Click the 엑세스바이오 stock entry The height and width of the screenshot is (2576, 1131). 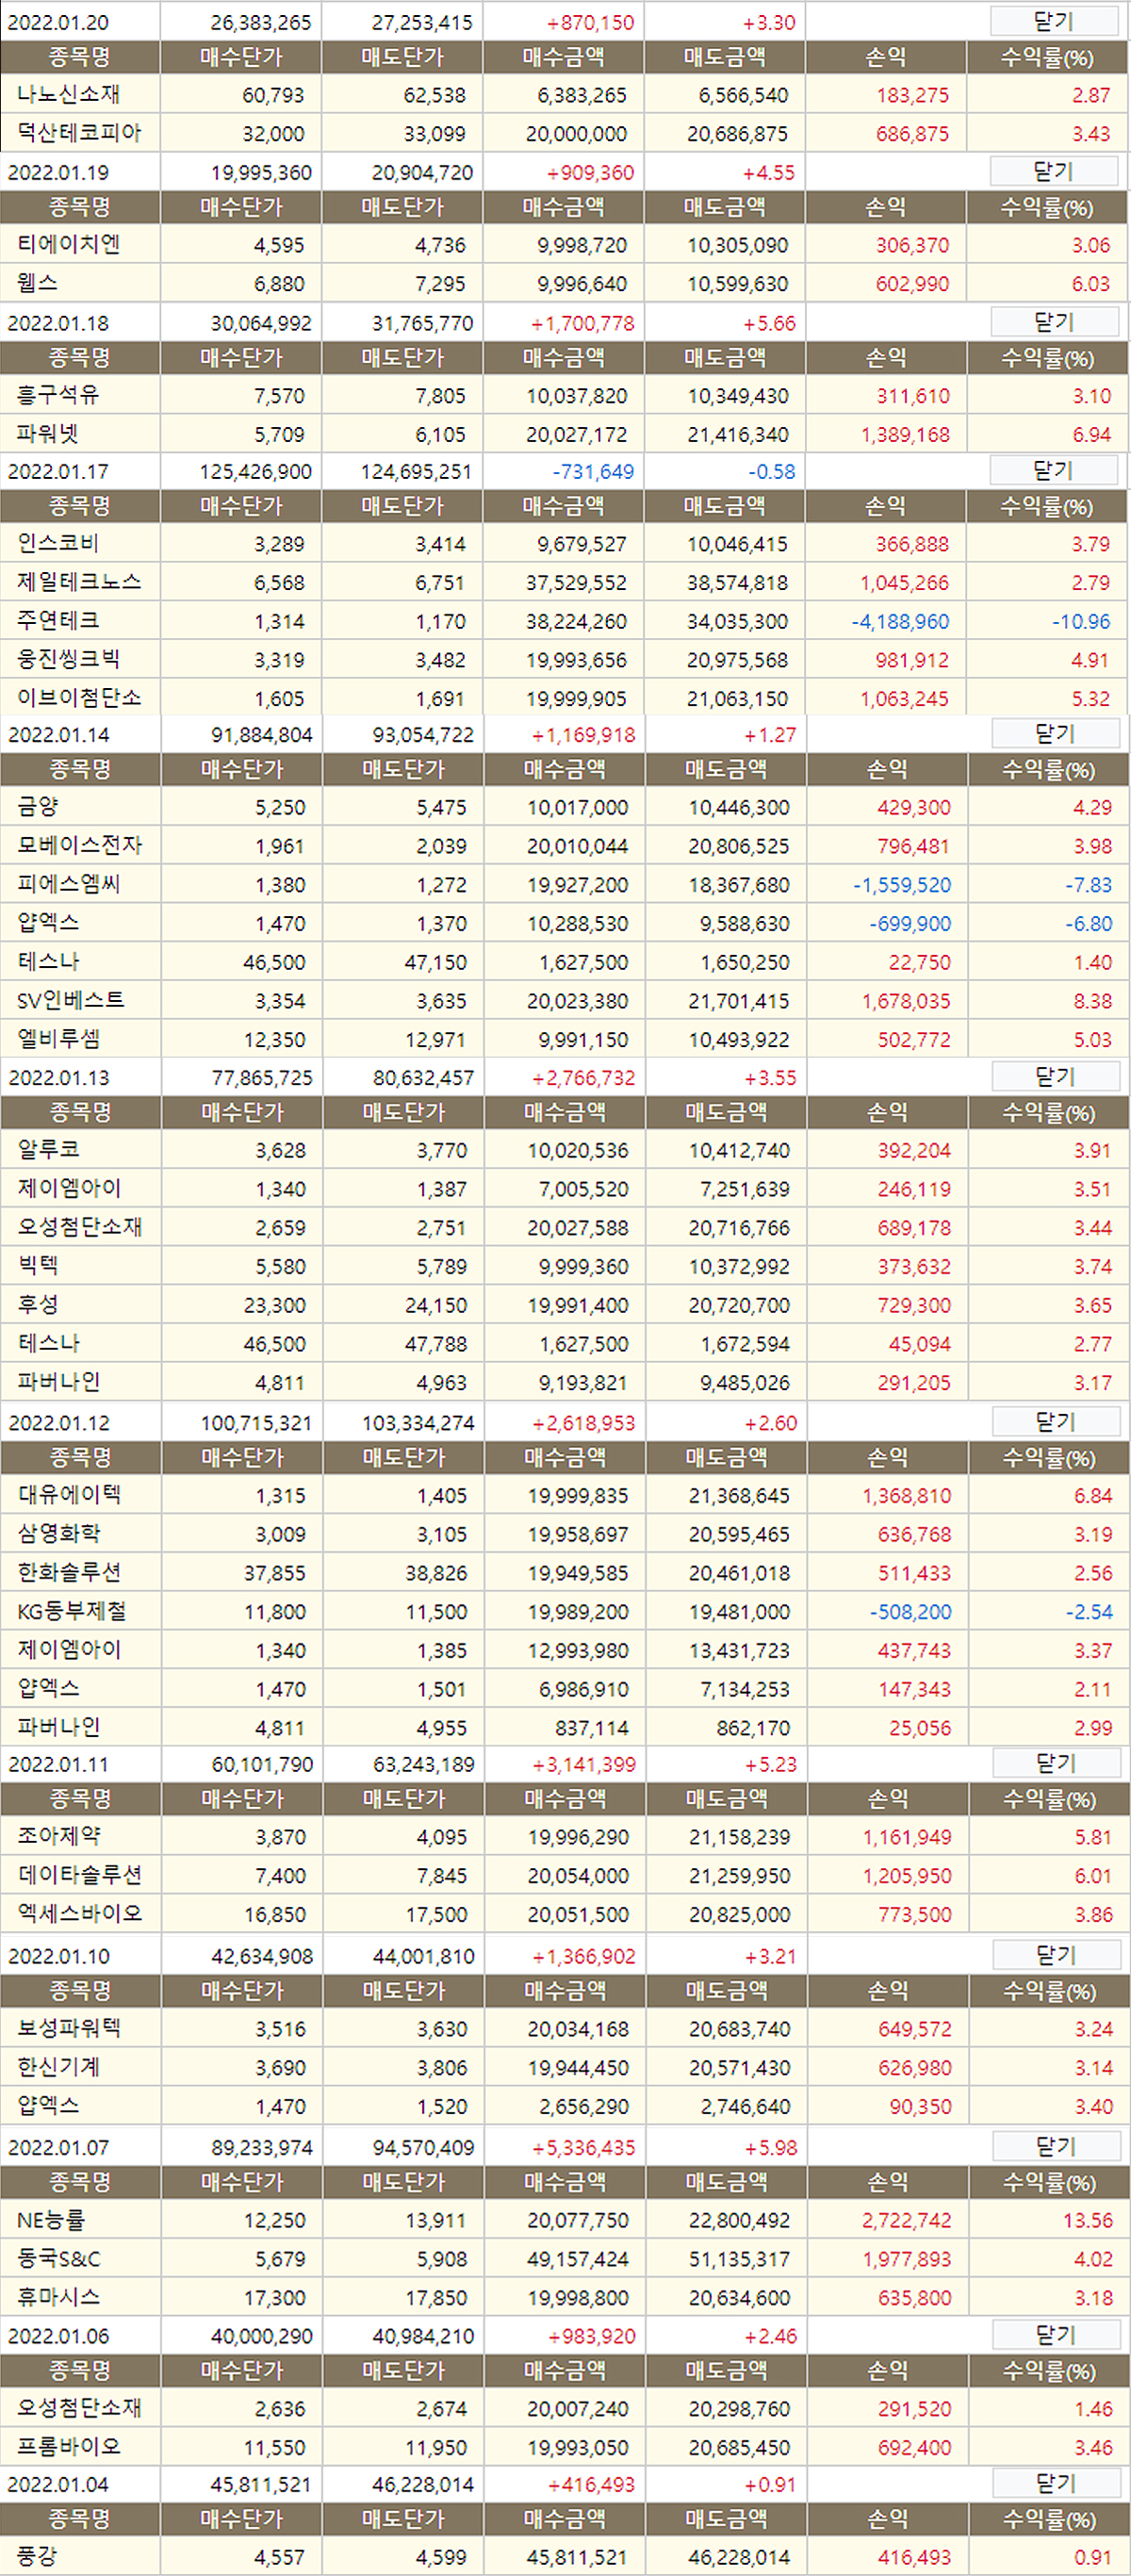(x=80, y=1913)
